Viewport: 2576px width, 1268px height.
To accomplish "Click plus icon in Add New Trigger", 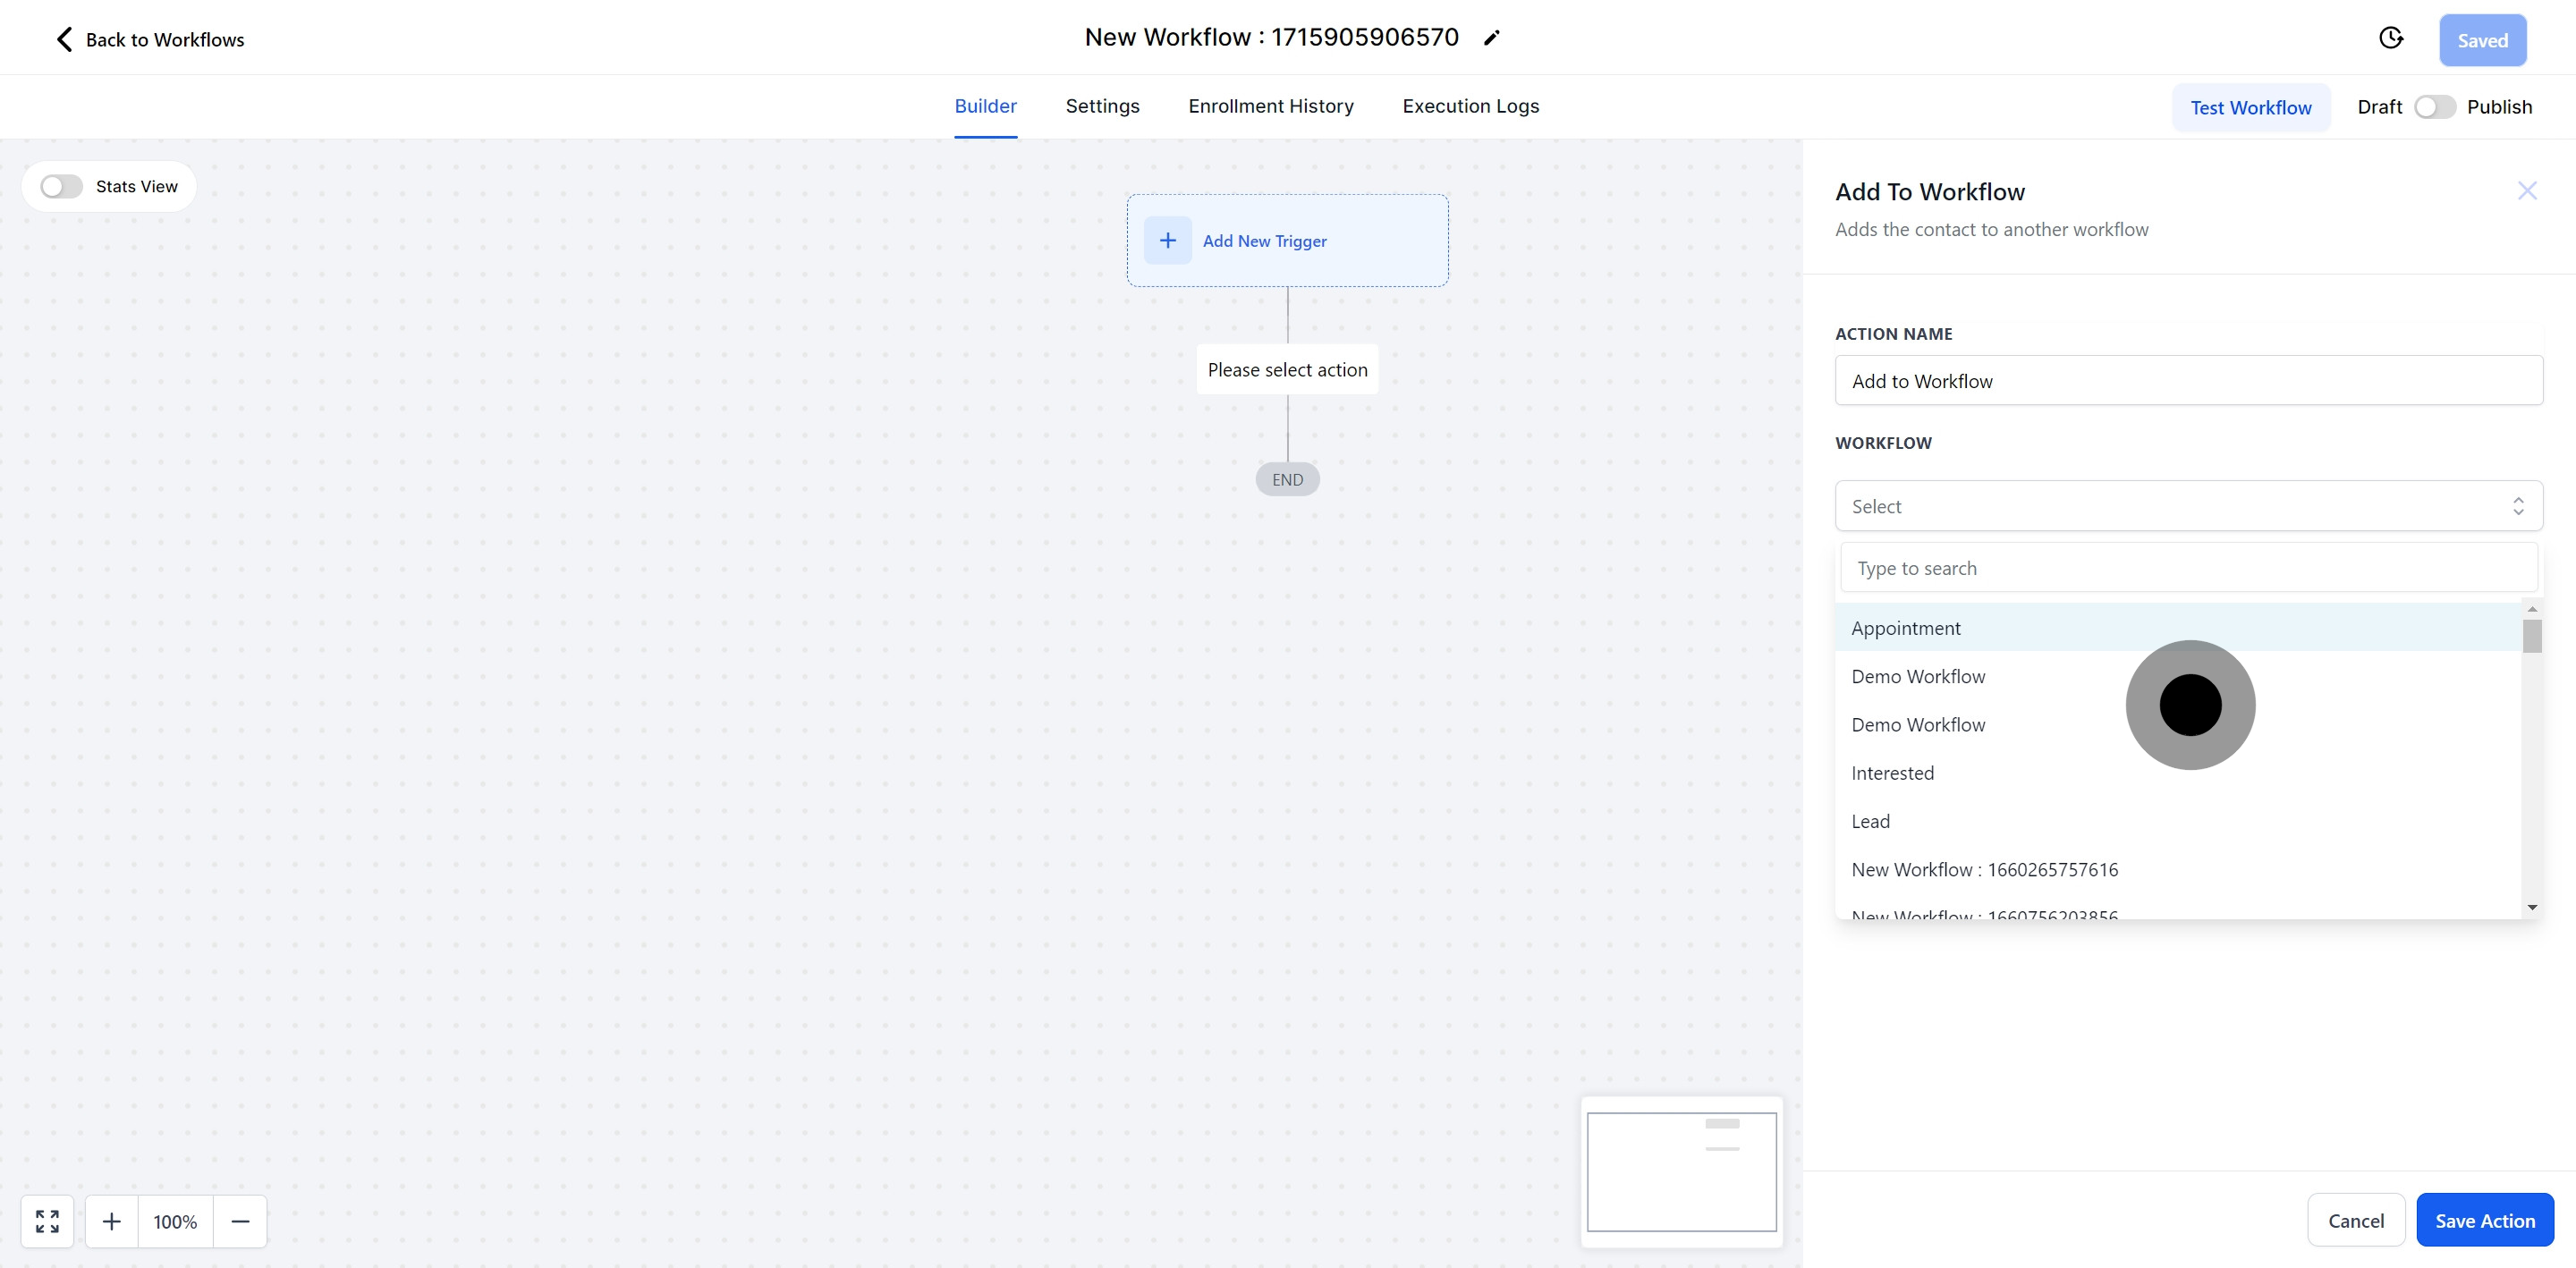I will coord(1167,241).
